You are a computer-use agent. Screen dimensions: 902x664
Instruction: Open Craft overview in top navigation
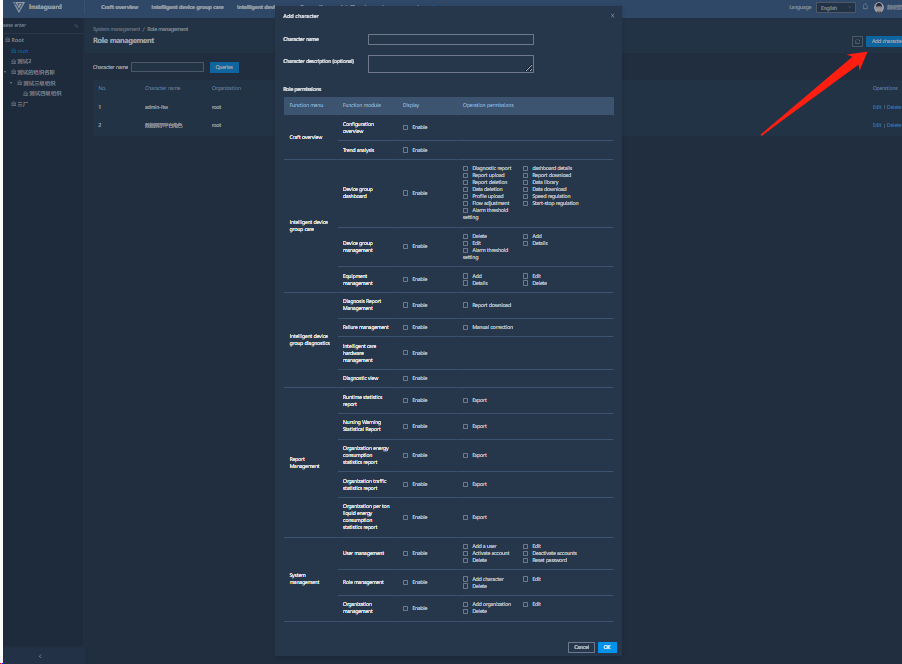tap(120, 7)
